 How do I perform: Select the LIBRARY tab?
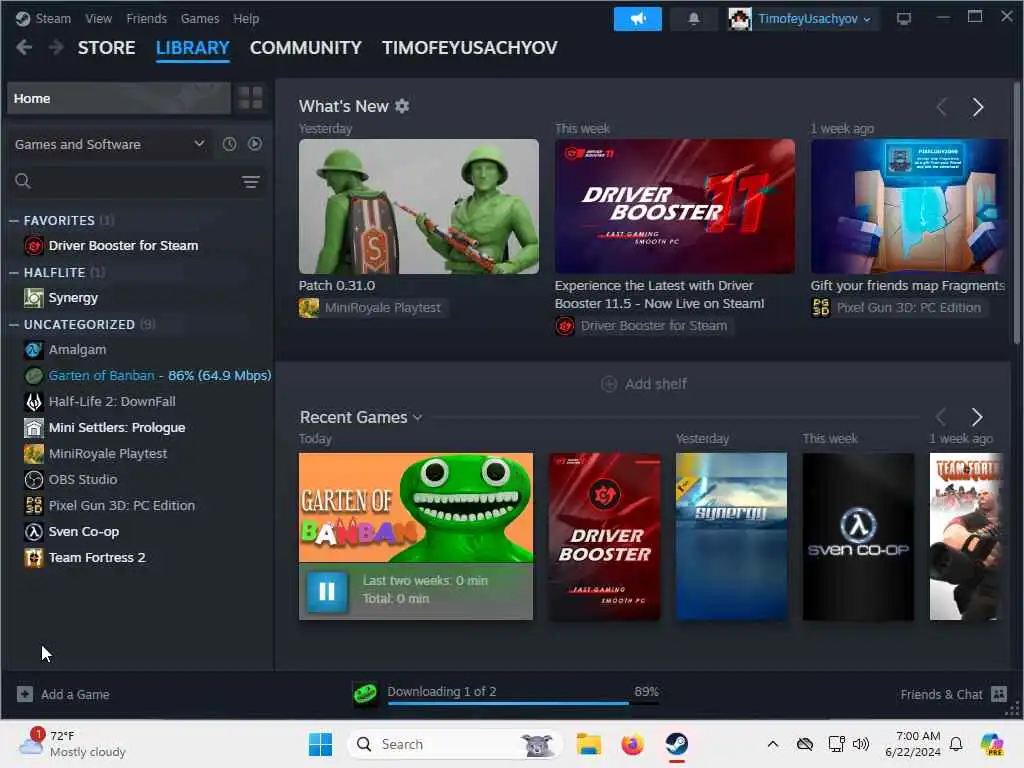pyautogui.click(x=193, y=48)
